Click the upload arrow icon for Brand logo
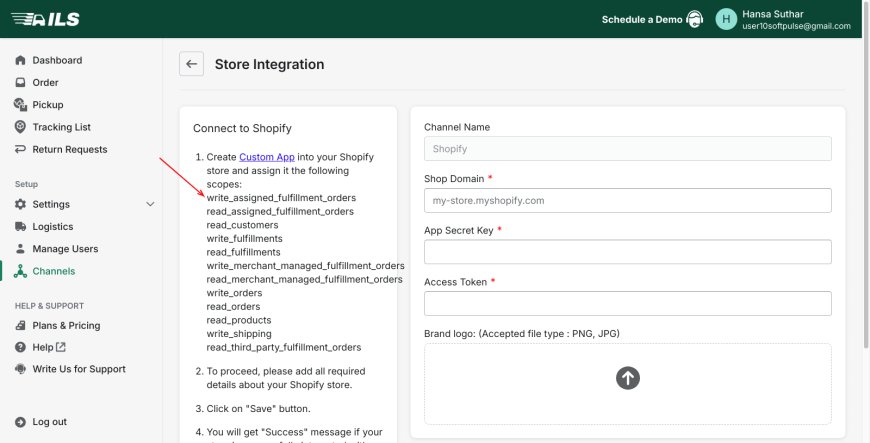This screenshot has height=443, width=870. tap(628, 378)
